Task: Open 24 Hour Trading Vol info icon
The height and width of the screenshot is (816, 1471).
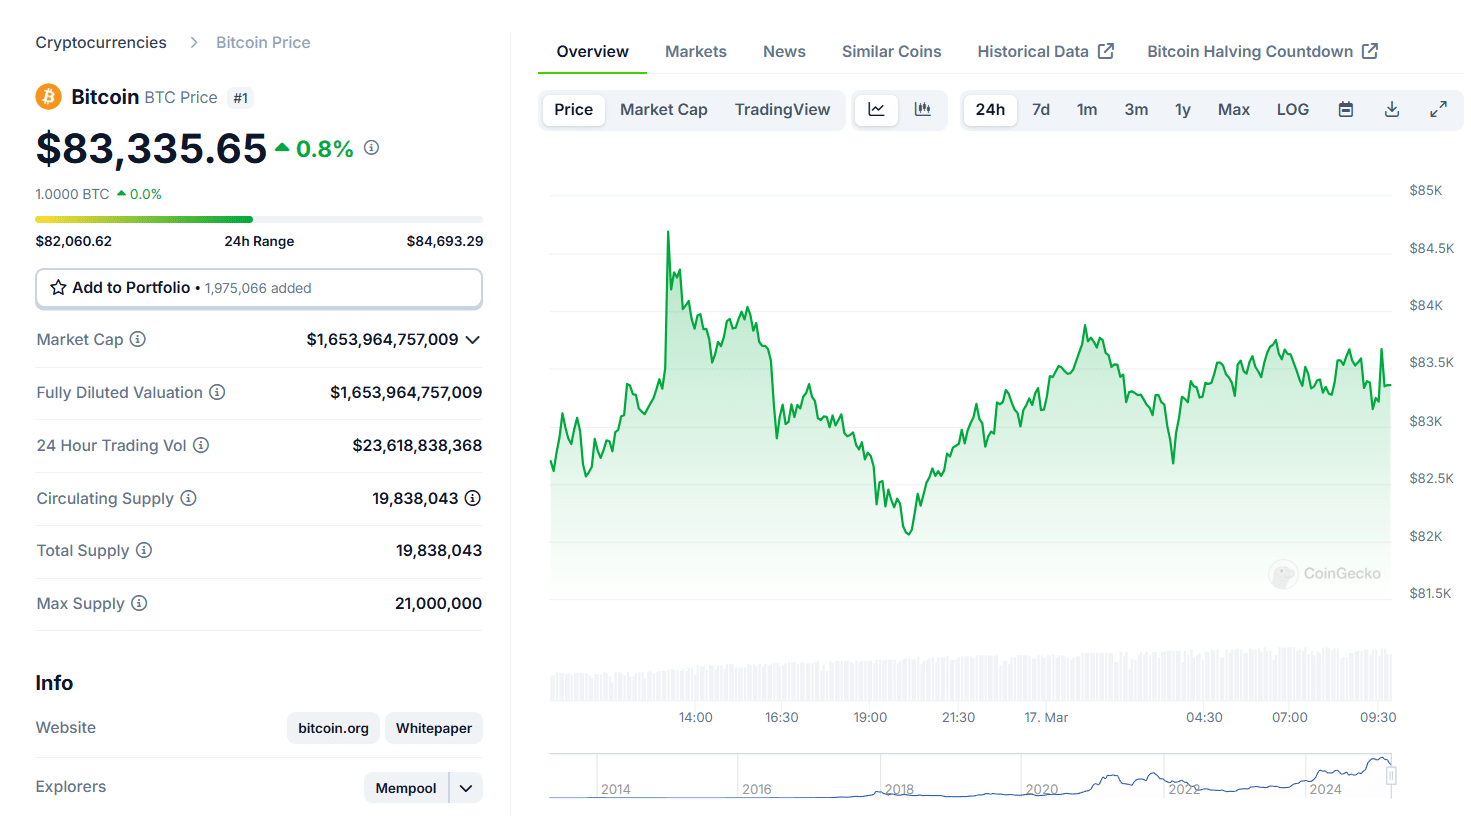Action: pos(201,445)
